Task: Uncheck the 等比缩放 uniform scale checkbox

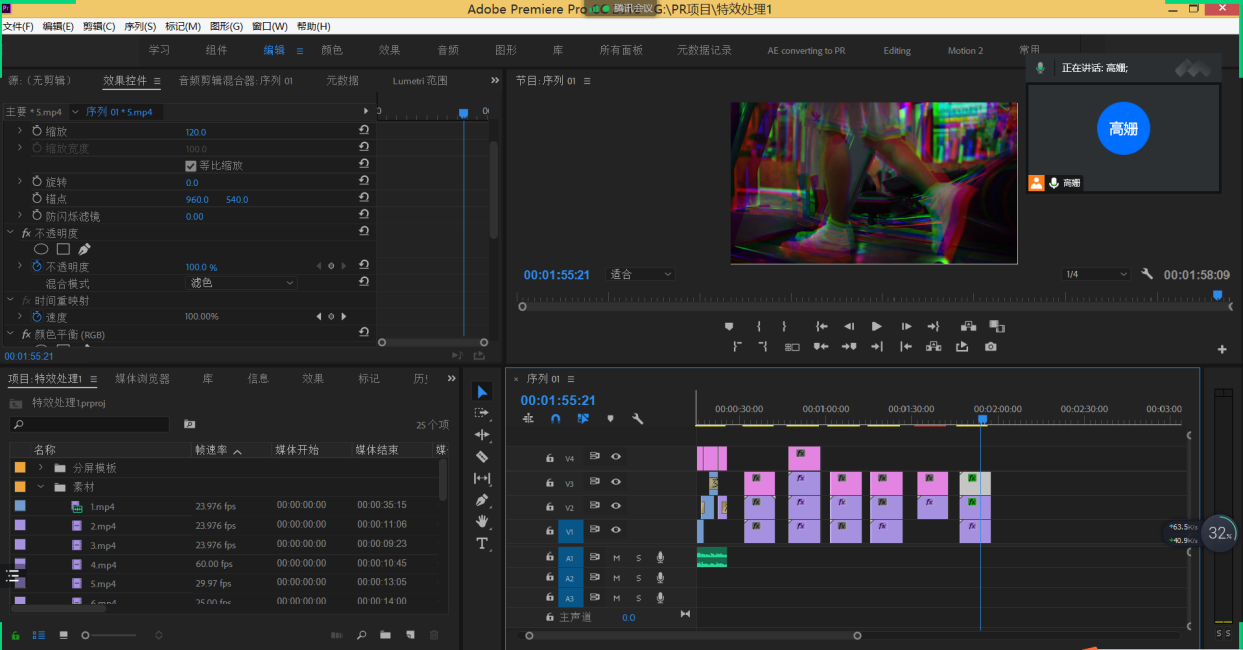Action: click(x=191, y=166)
